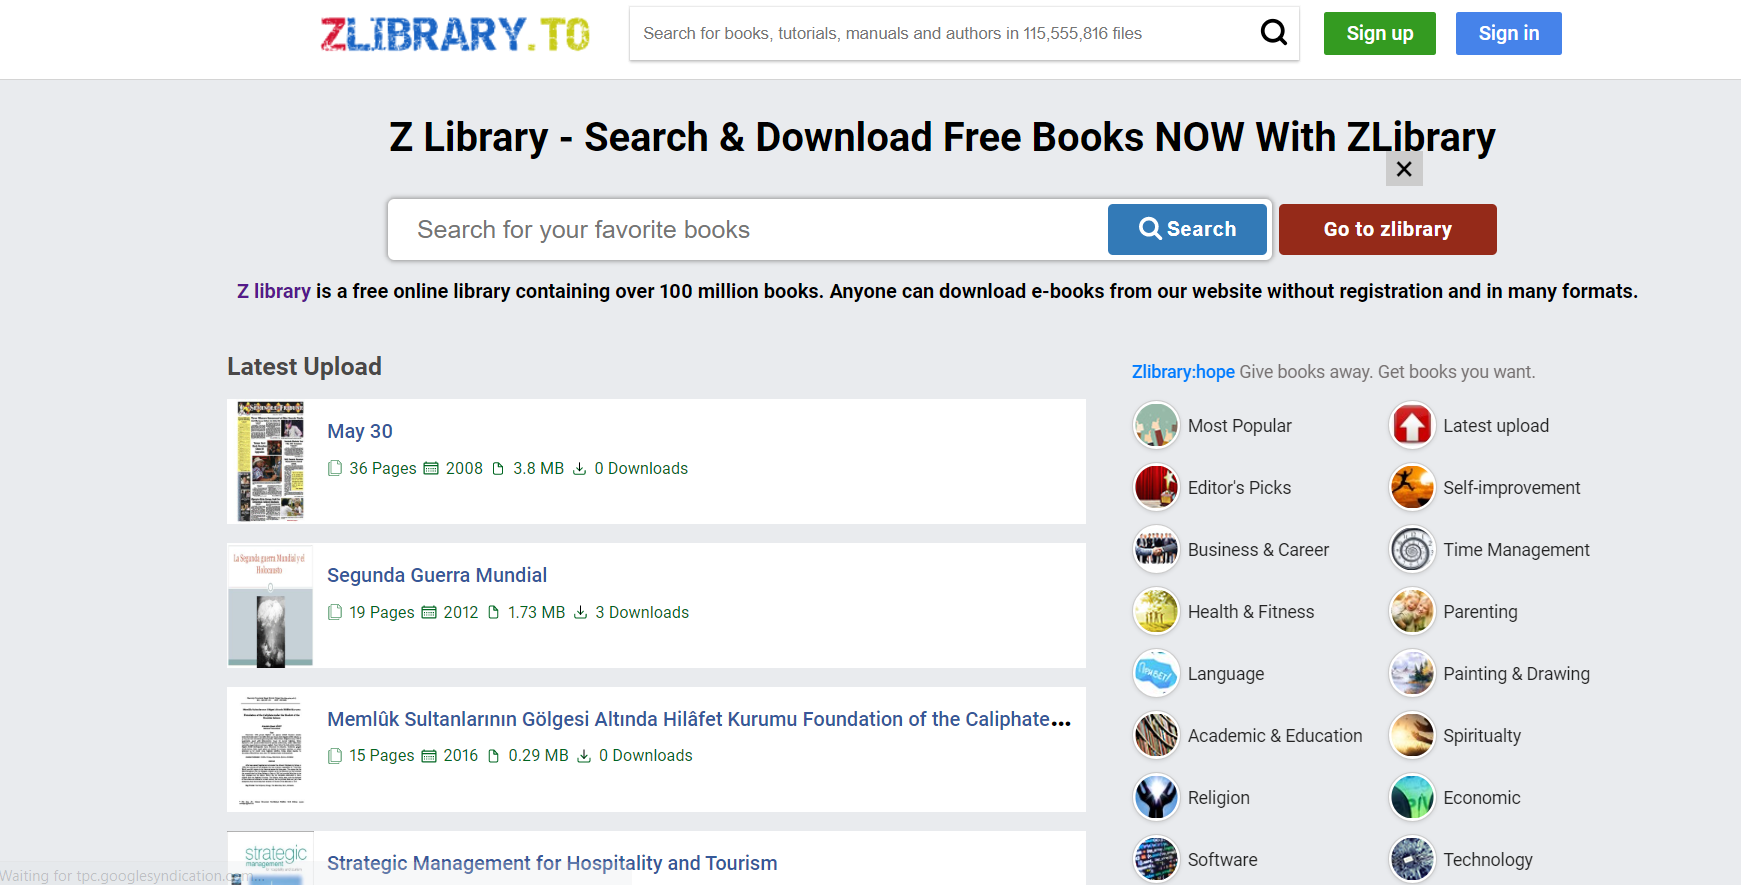Click the 'Painting & Drawing' text label
Viewport: 1741px width, 885px height.
(1516, 674)
